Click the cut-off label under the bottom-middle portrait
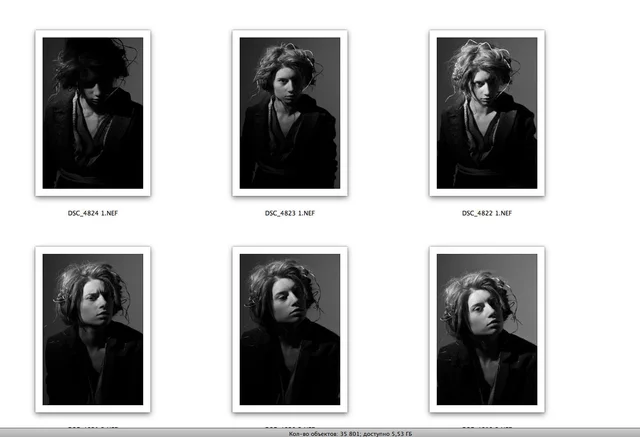The height and width of the screenshot is (437, 640). click(290, 427)
